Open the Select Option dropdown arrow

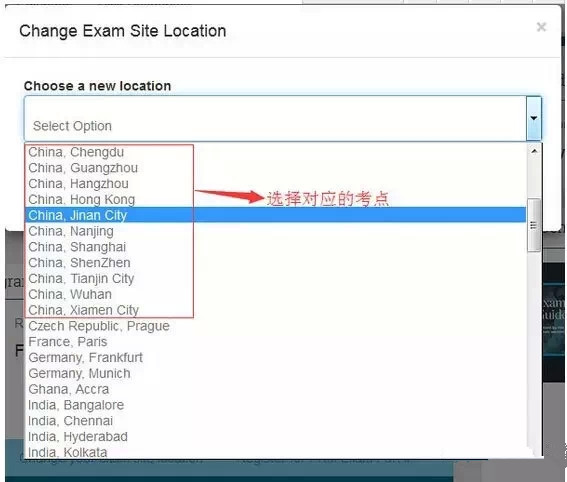[x=534, y=118]
